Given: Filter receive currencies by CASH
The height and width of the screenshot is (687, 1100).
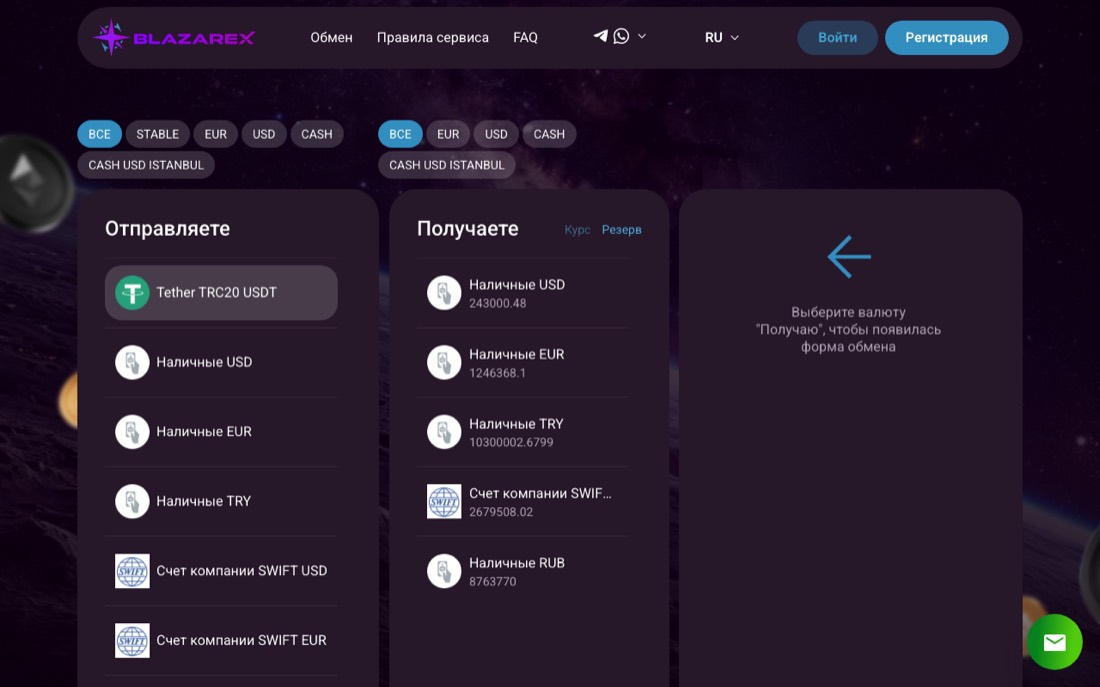Looking at the screenshot, I should point(549,134).
